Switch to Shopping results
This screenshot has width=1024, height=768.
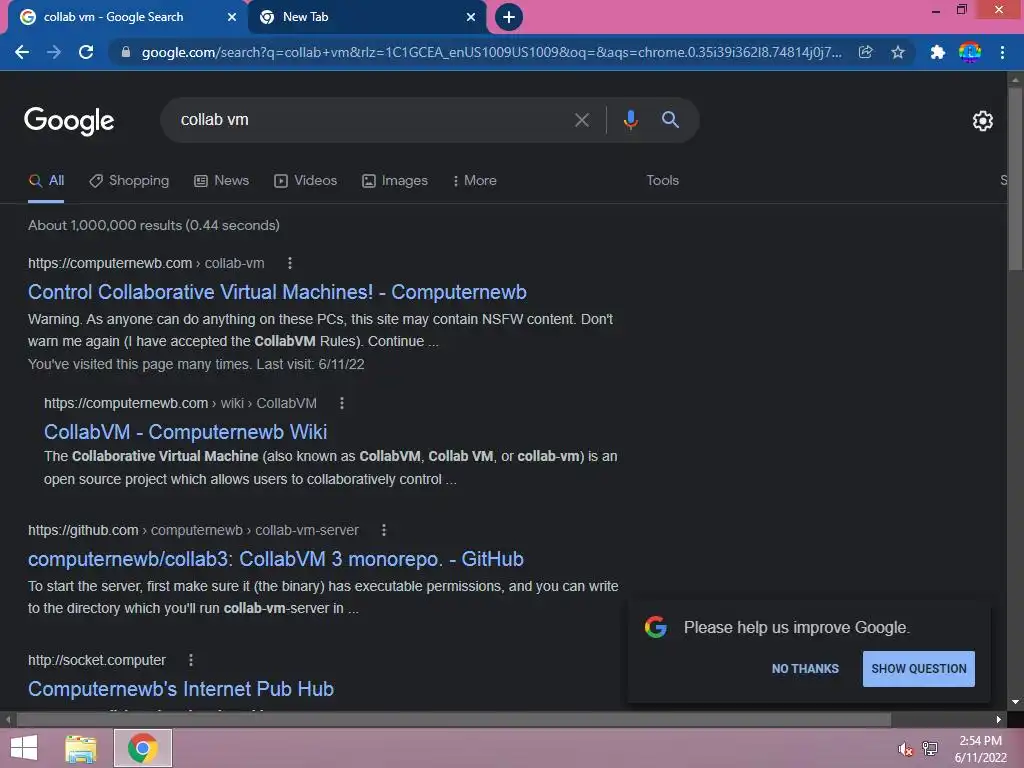pyautogui.click(x=129, y=181)
